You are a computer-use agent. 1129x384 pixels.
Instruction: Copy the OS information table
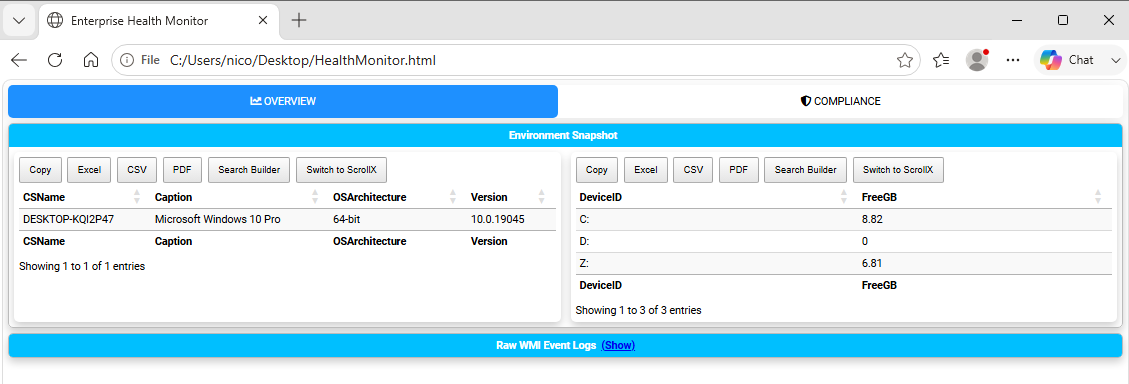coord(40,170)
